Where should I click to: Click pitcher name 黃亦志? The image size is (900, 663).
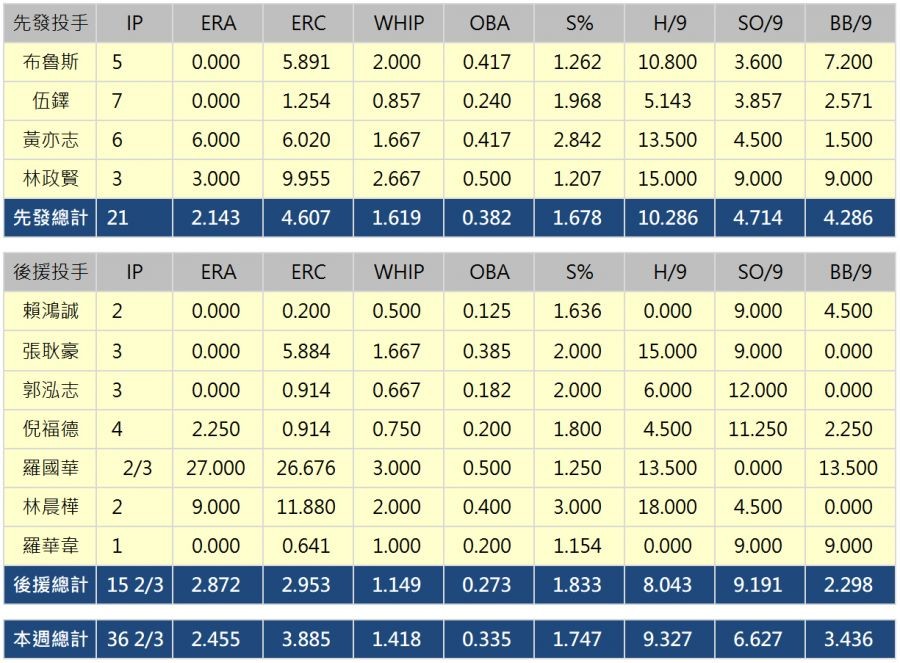click(x=50, y=140)
